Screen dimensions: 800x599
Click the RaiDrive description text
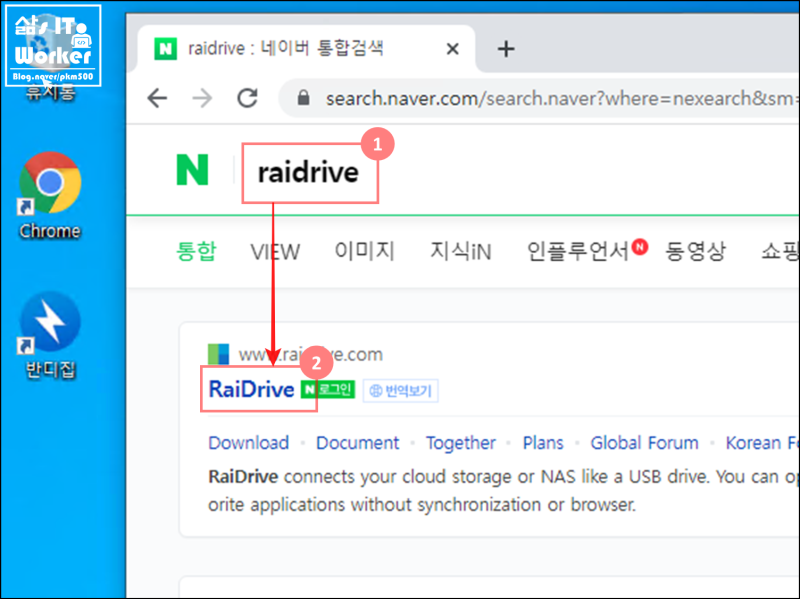503,491
